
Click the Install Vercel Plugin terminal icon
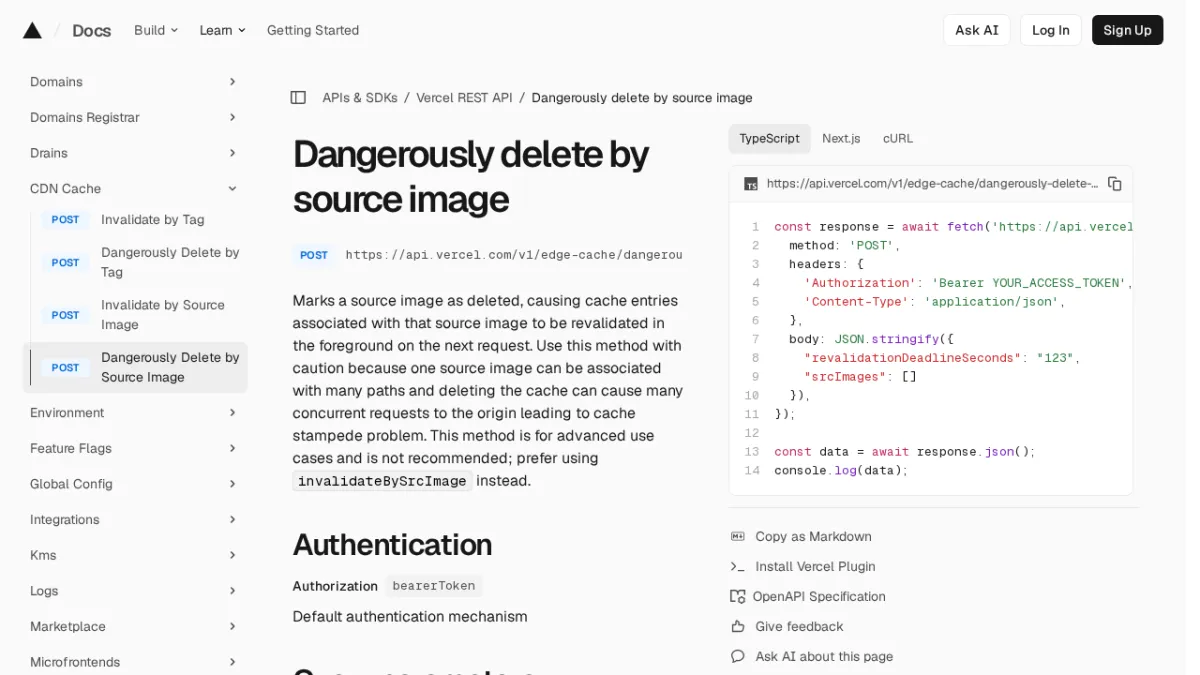pyautogui.click(x=738, y=567)
